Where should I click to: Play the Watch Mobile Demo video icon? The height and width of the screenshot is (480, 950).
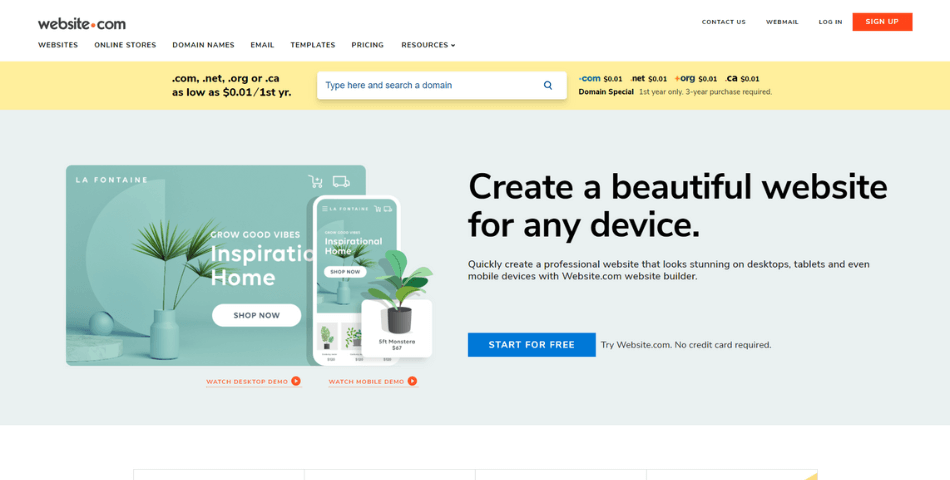(x=412, y=381)
